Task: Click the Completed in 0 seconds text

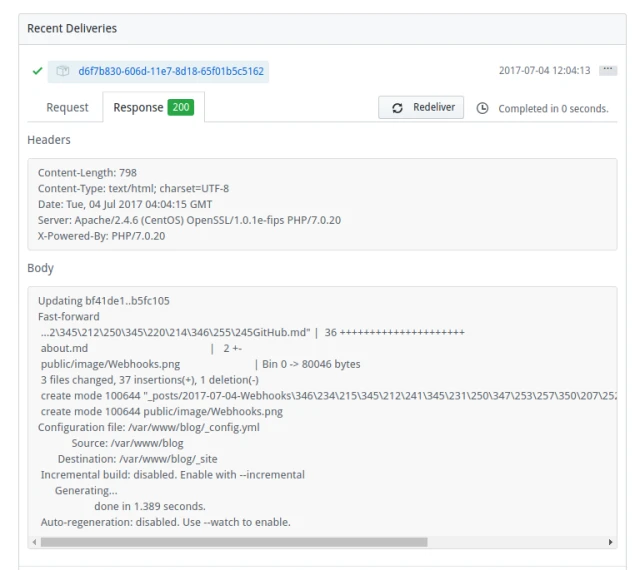Action: [553, 109]
